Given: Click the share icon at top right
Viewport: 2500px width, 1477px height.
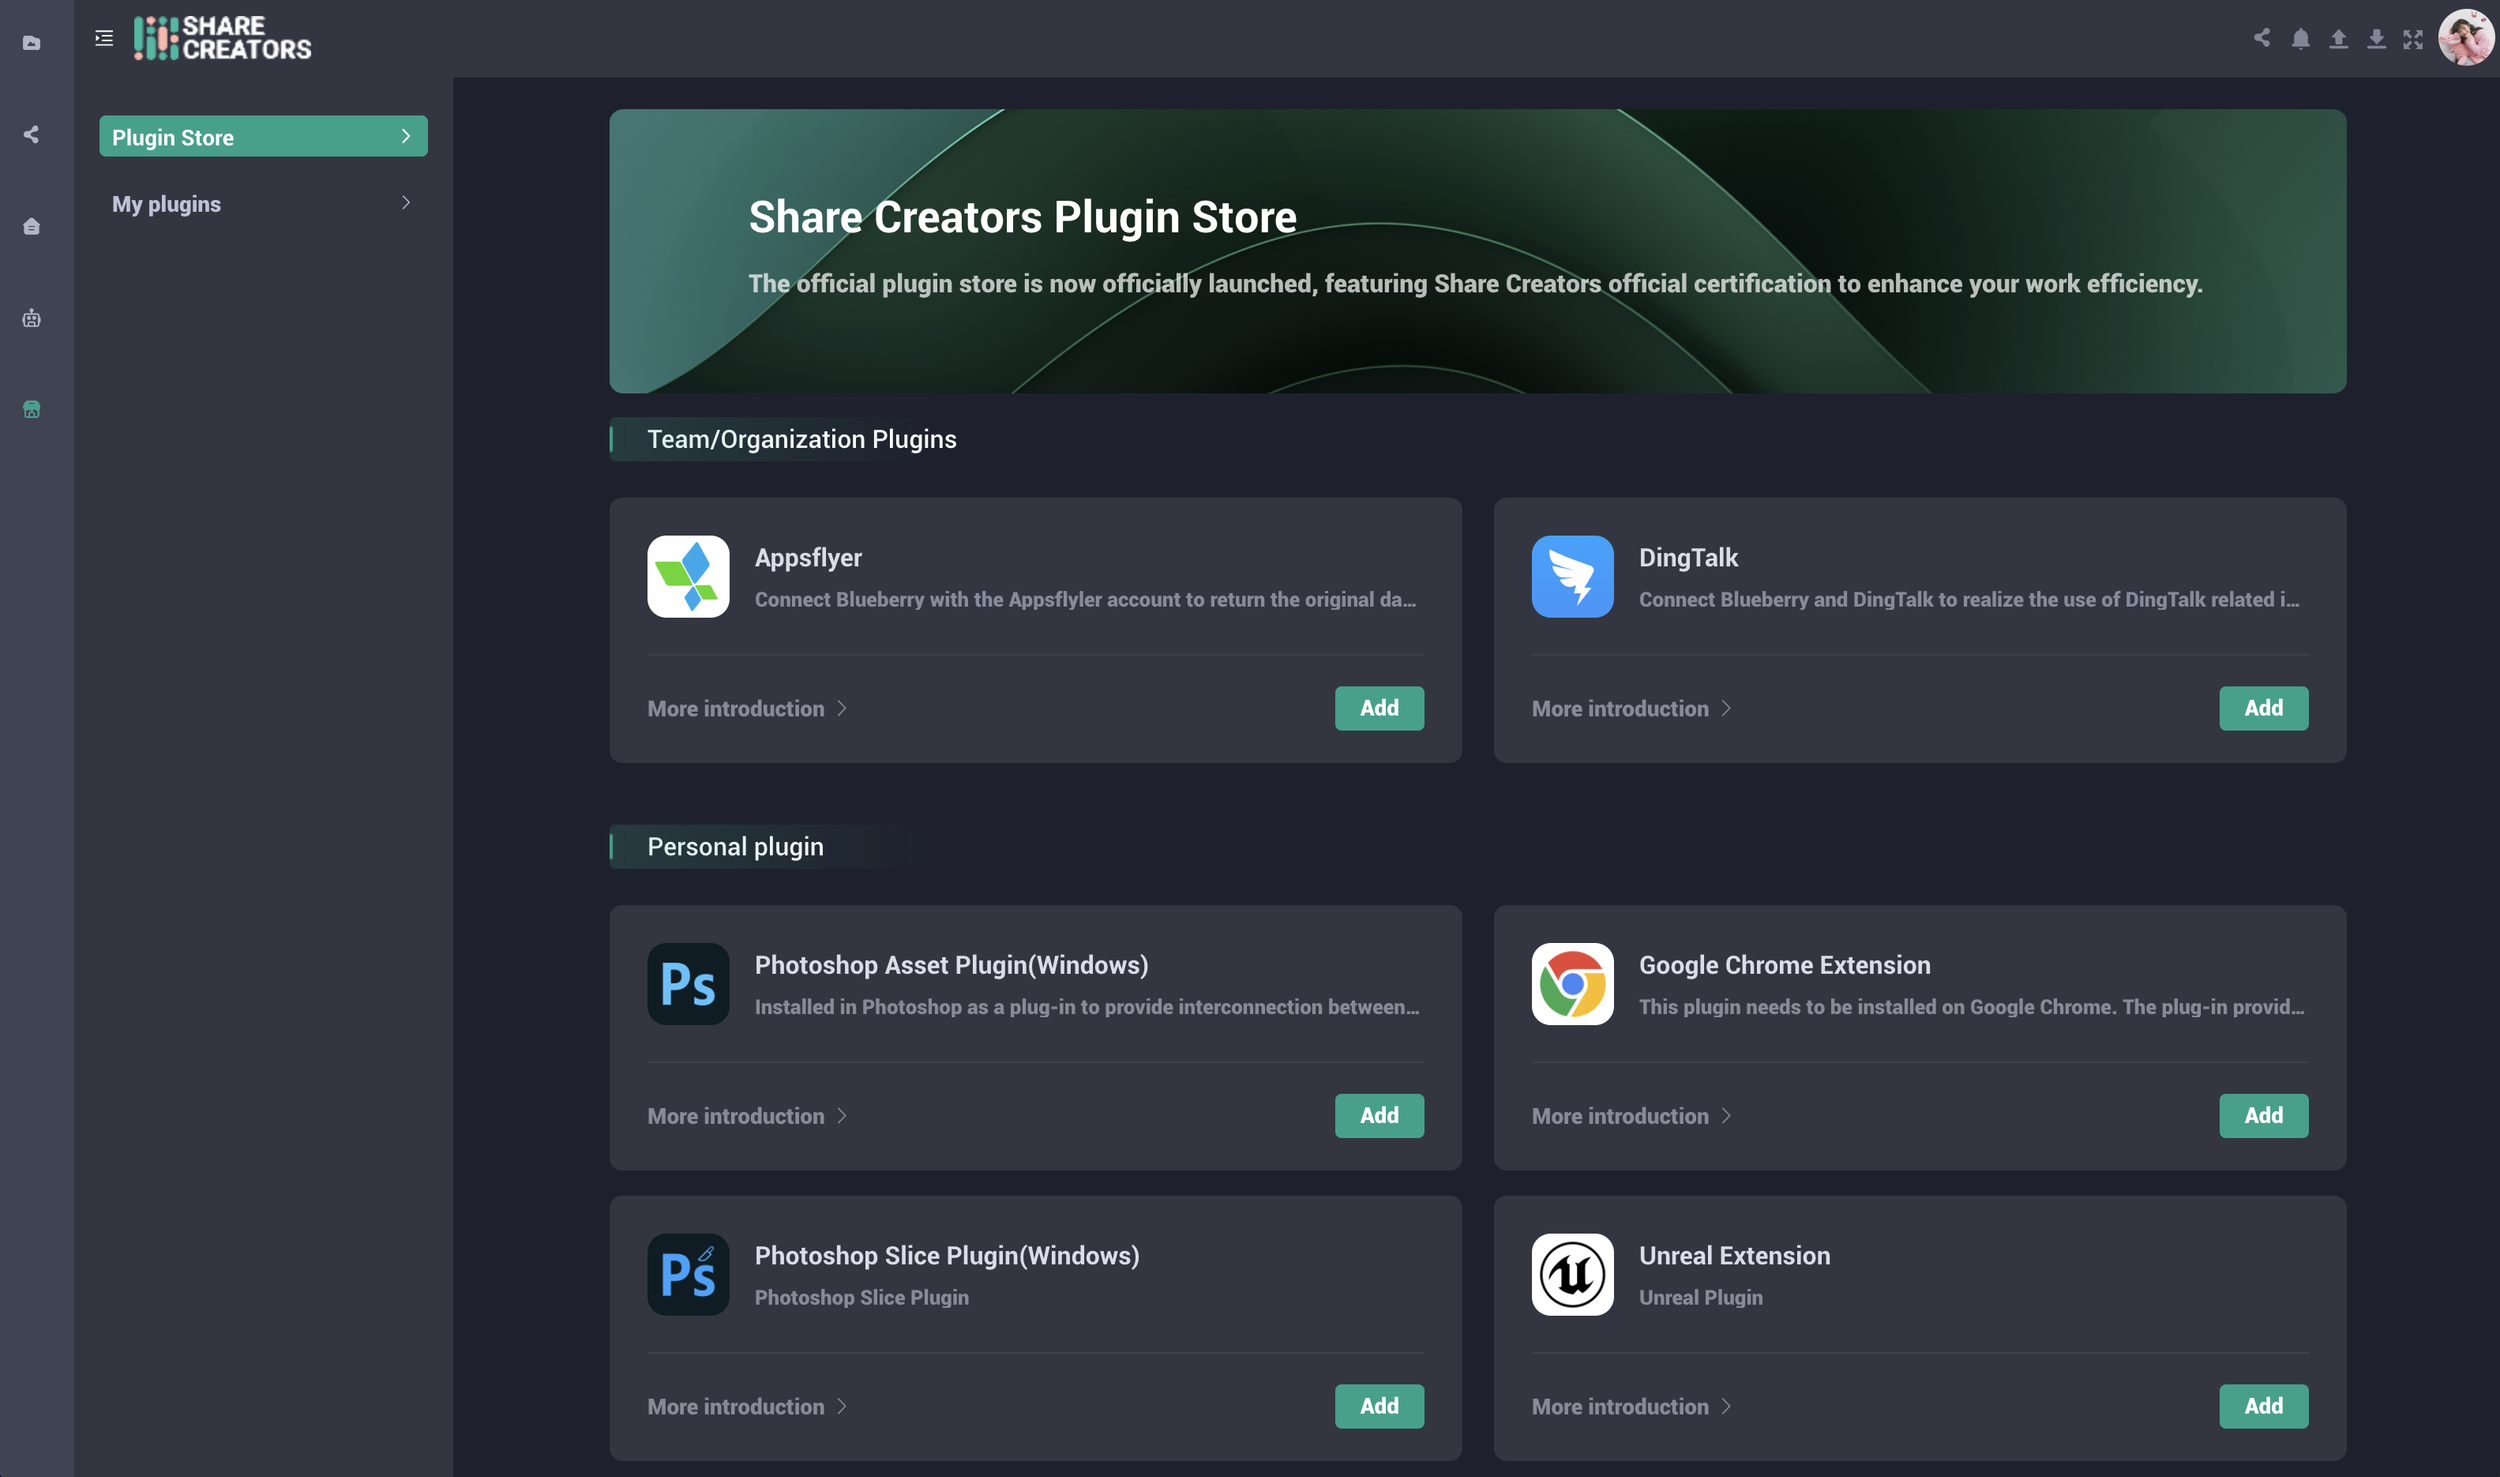Looking at the screenshot, I should click(x=2262, y=39).
